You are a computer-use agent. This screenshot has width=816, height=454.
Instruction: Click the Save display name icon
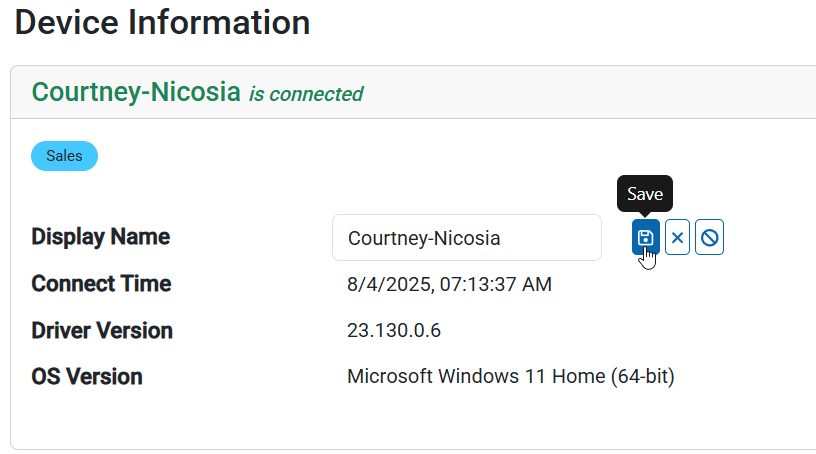pyautogui.click(x=646, y=238)
